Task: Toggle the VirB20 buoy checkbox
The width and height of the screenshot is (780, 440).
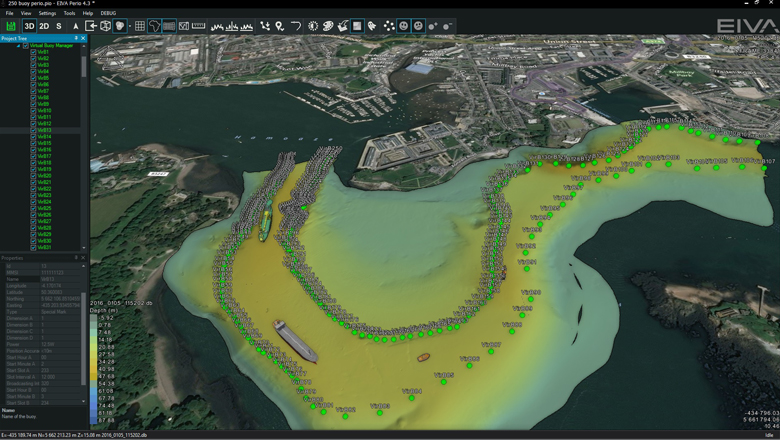Action: [33, 176]
